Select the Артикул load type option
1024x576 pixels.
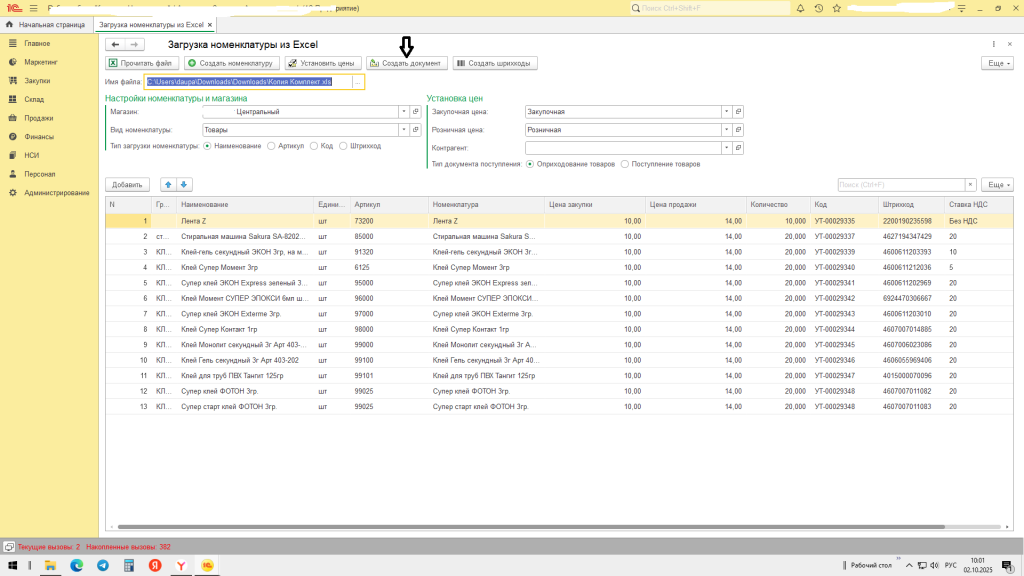(x=273, y=145)
